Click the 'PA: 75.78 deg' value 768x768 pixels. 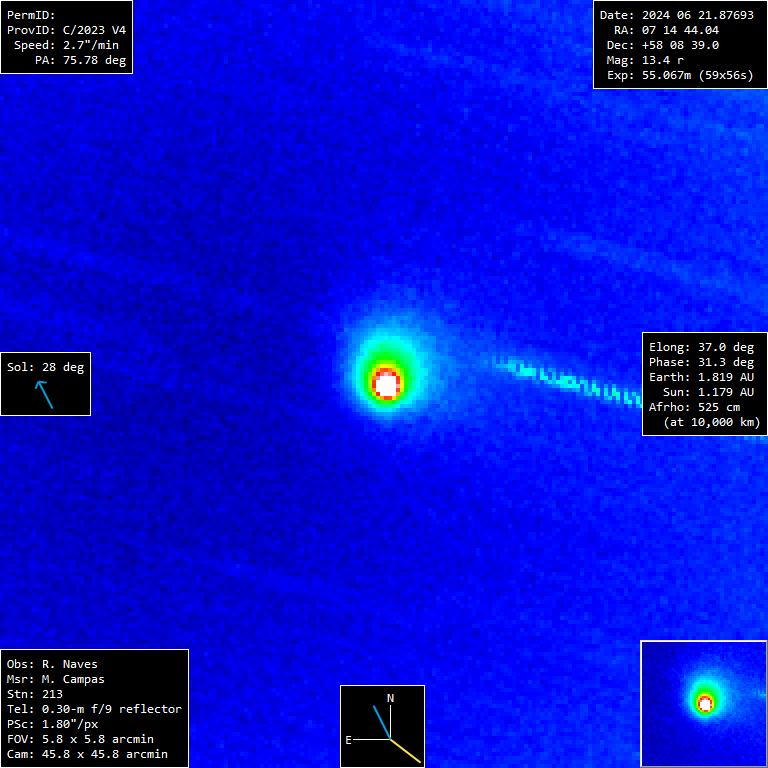point(80,60)
